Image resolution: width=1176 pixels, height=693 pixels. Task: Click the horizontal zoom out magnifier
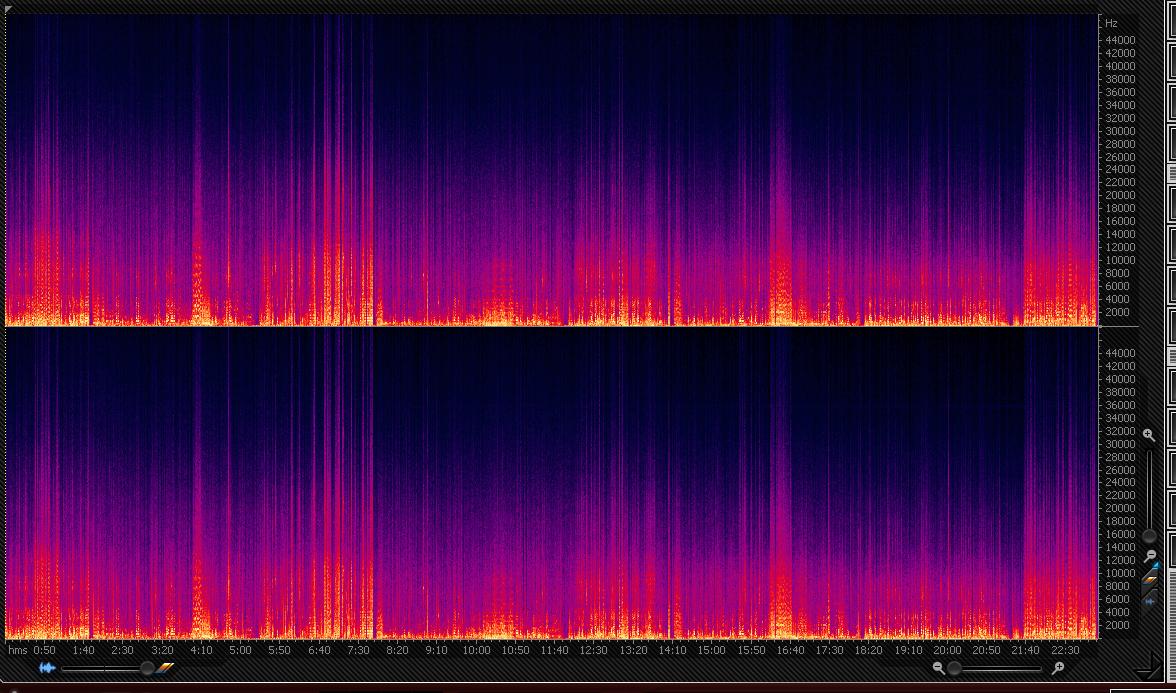938,668
